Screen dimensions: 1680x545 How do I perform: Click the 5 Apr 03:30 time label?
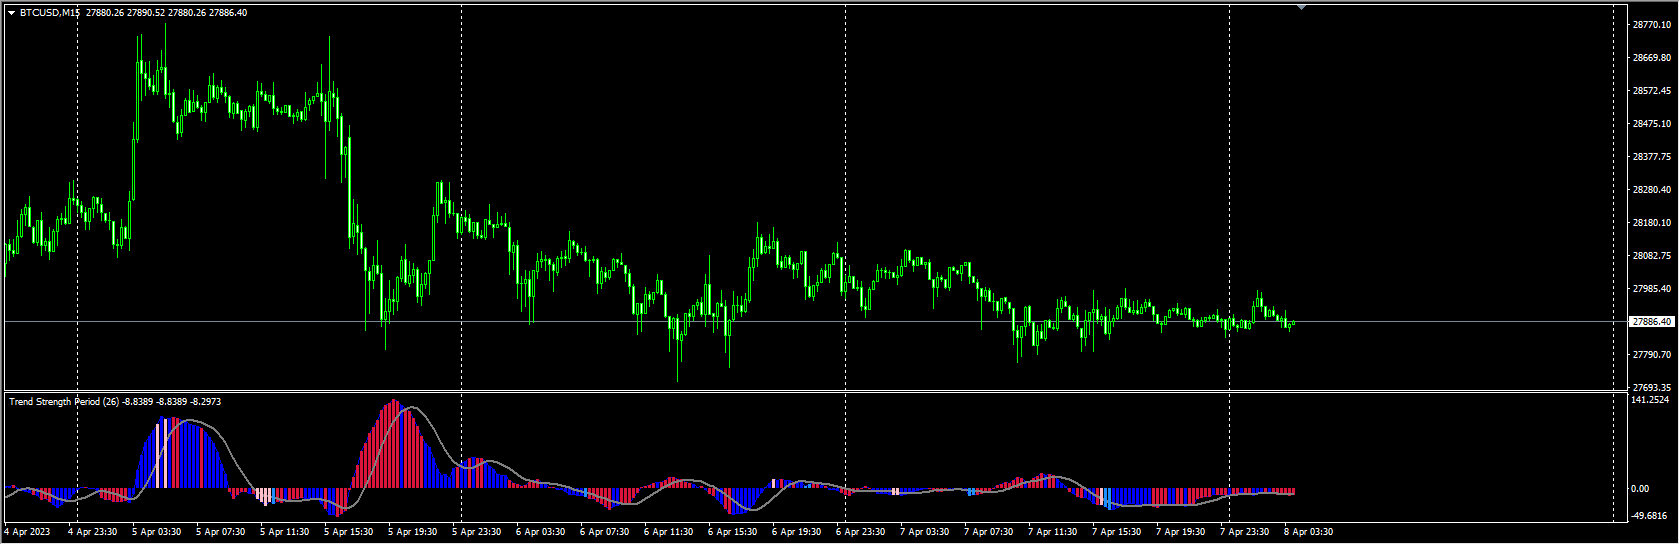pyautogui.click(x=157, y=532)
